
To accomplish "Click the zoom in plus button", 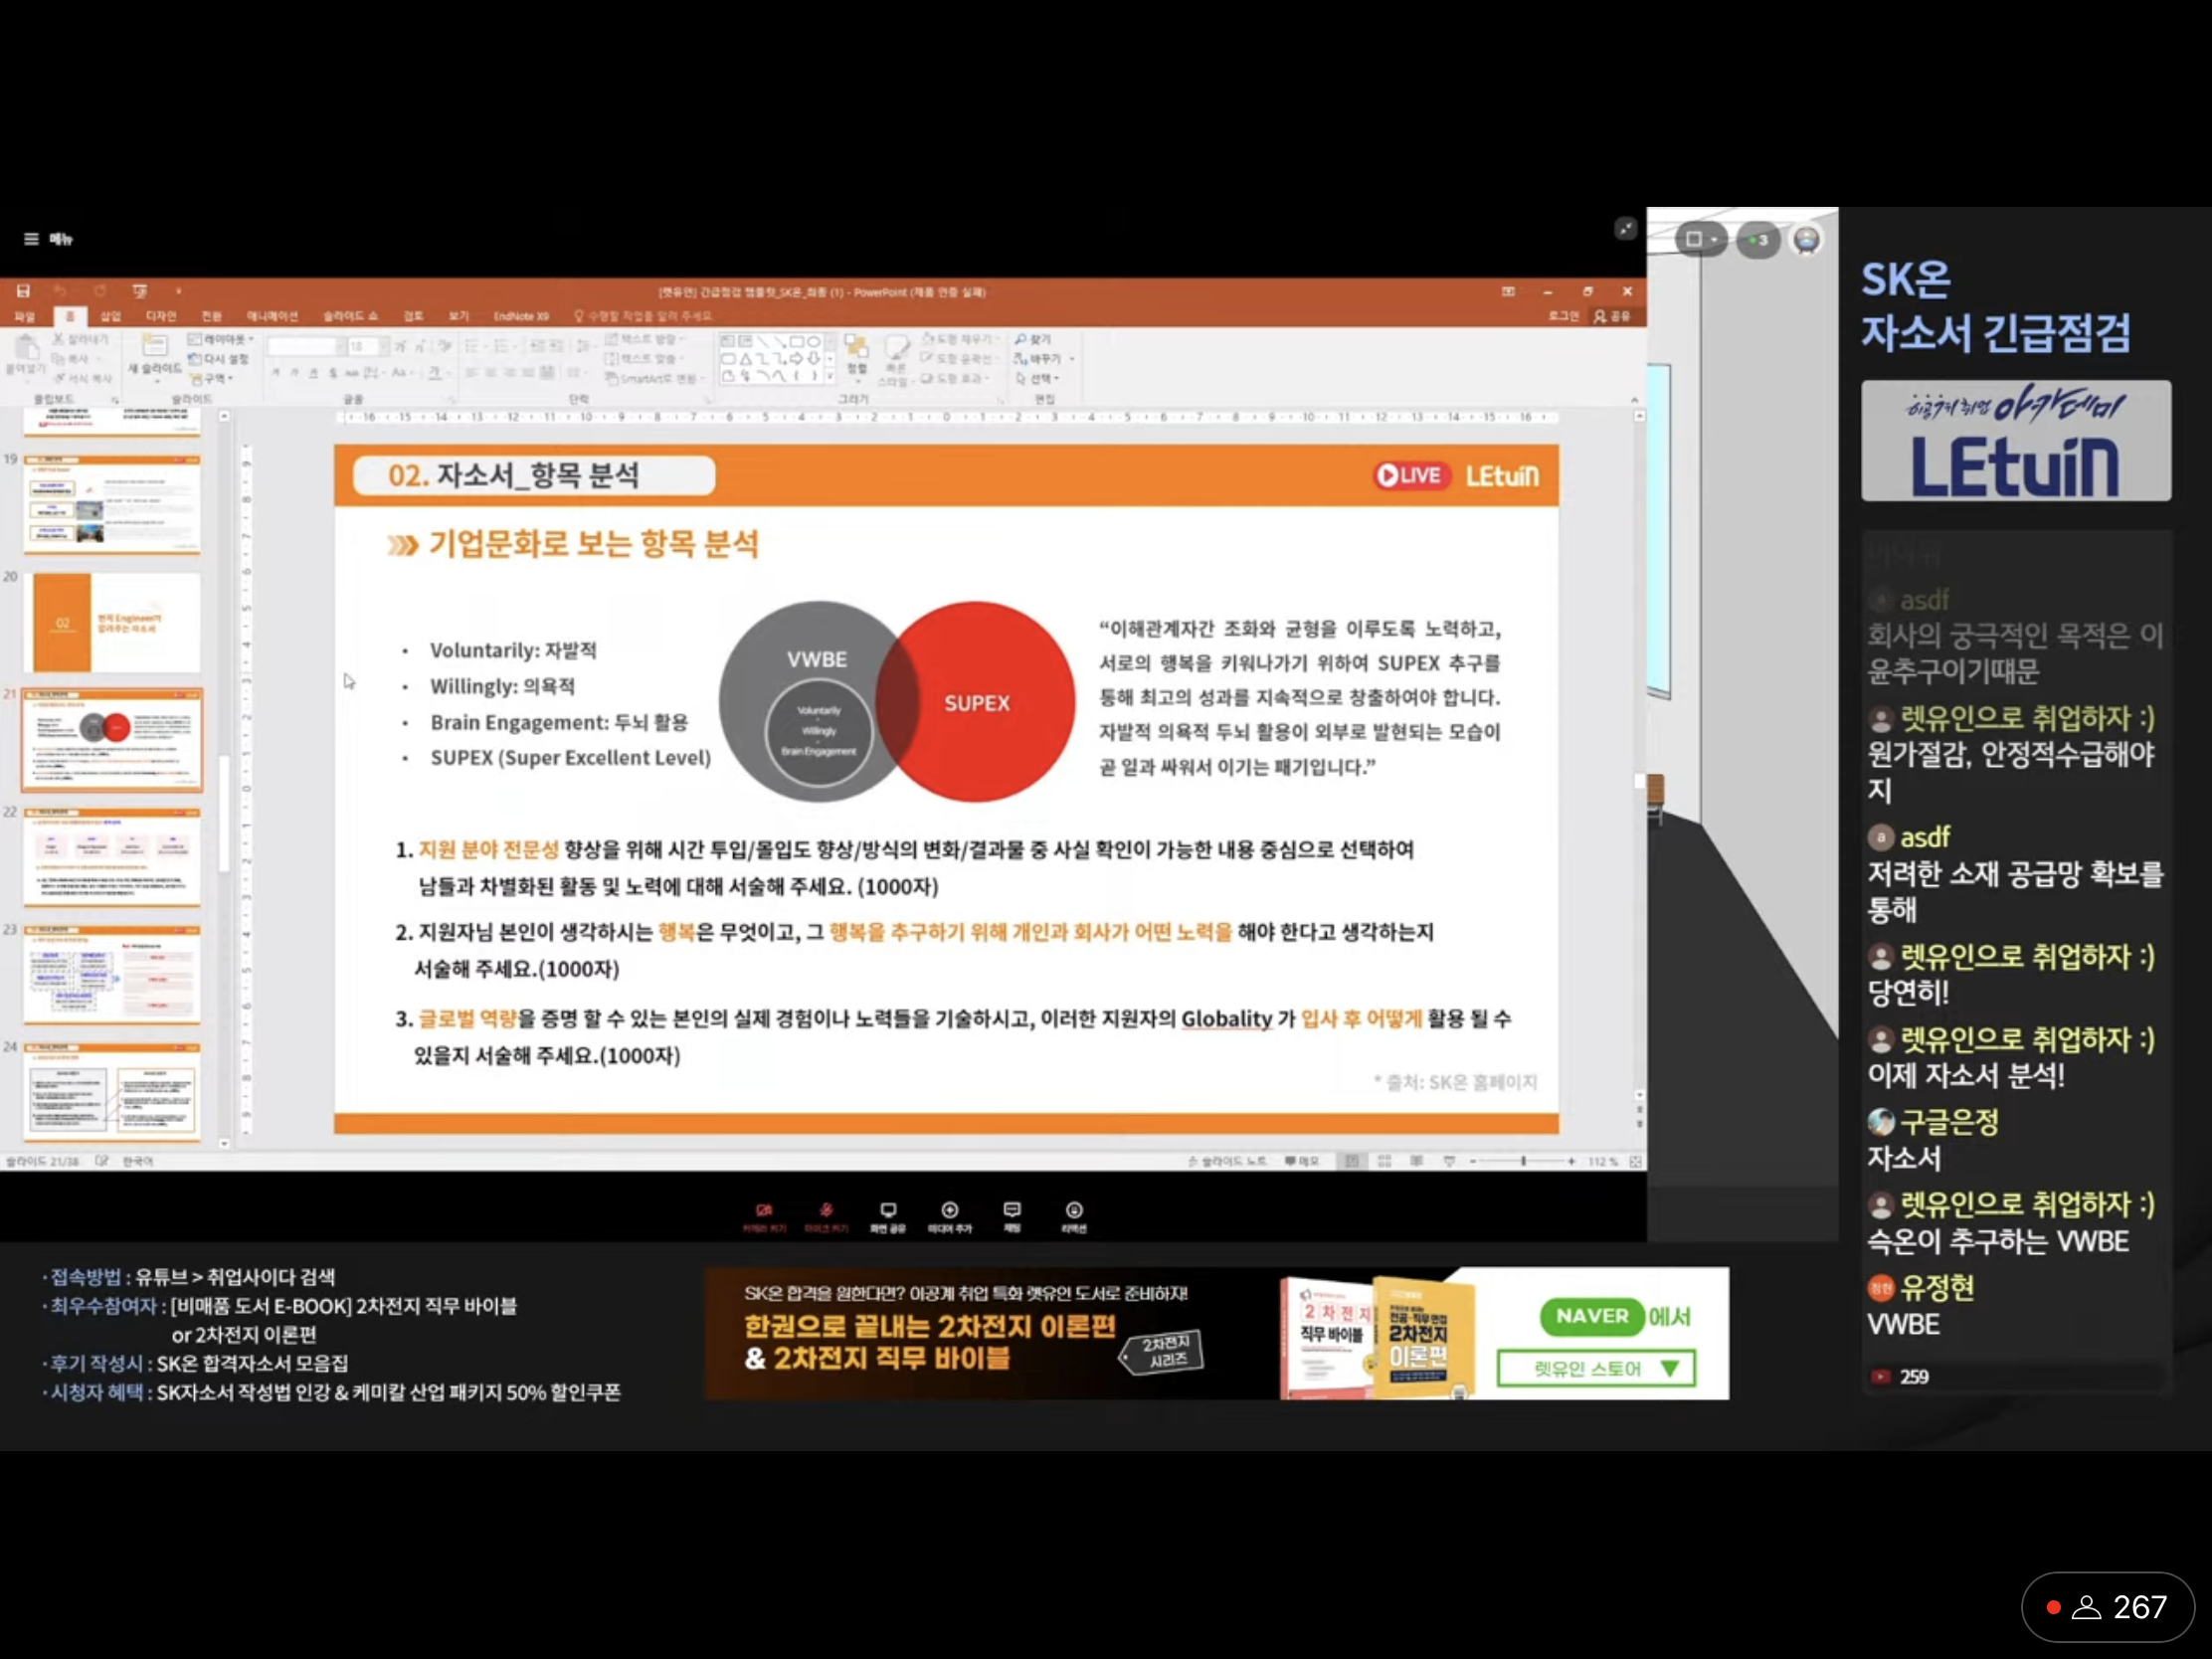I will click(x=1571, y=1161).
